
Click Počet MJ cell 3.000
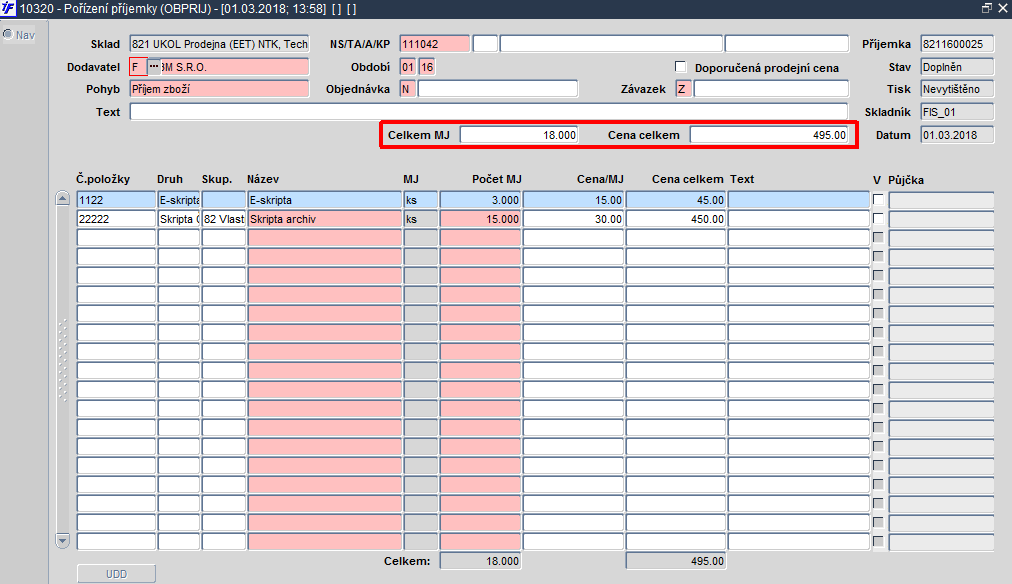click(x=480, y=200)
